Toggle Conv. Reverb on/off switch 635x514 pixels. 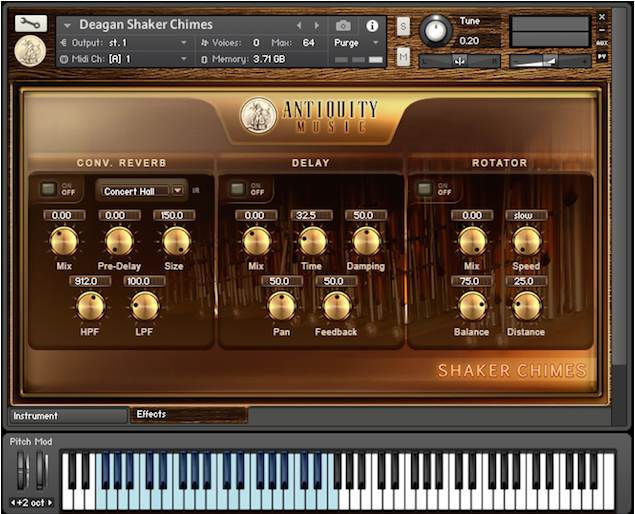pos(49,189)
